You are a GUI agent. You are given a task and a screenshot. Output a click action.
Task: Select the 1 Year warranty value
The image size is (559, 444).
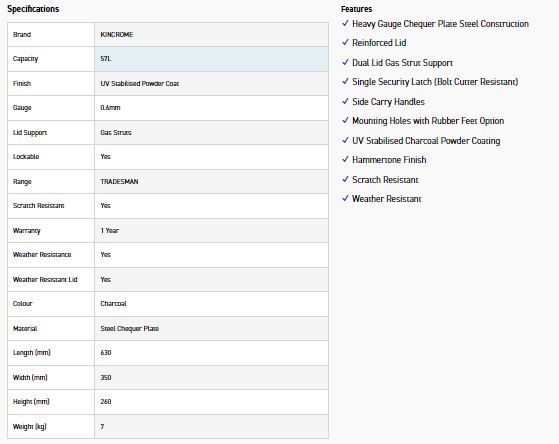pyautogui.click(x=109, y=230)
